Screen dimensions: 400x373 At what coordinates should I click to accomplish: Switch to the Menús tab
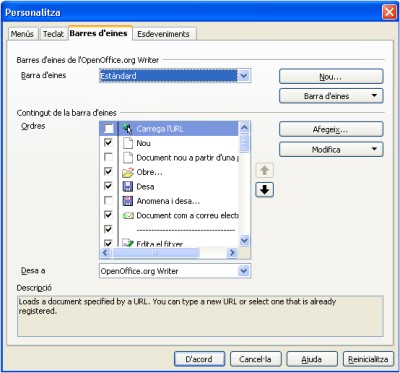22,34
